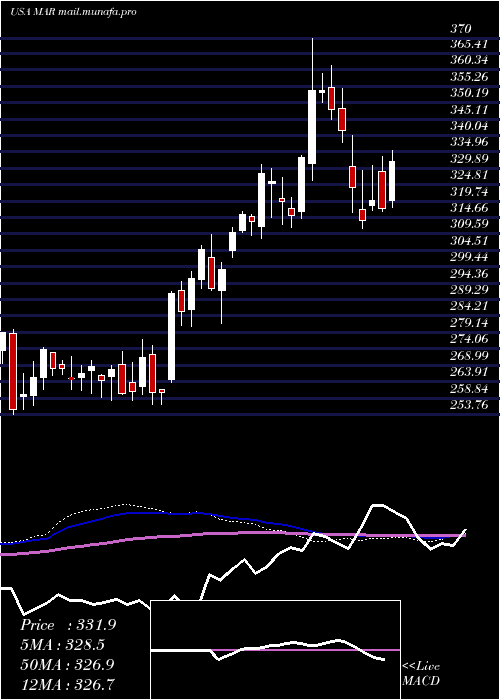Click the 304.51 price axis label
Screen dimensions: 500x700
click(x=468, y=241)
